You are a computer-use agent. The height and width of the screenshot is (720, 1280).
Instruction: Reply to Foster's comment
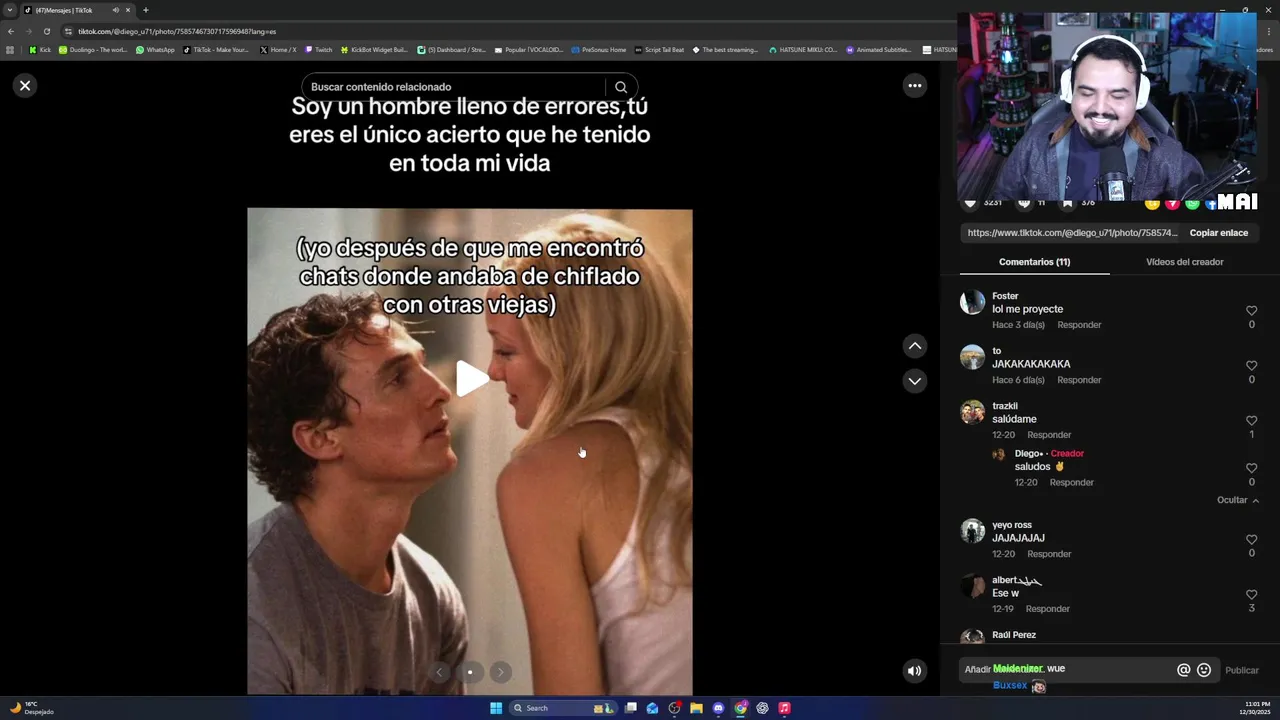pos(1079,325)
